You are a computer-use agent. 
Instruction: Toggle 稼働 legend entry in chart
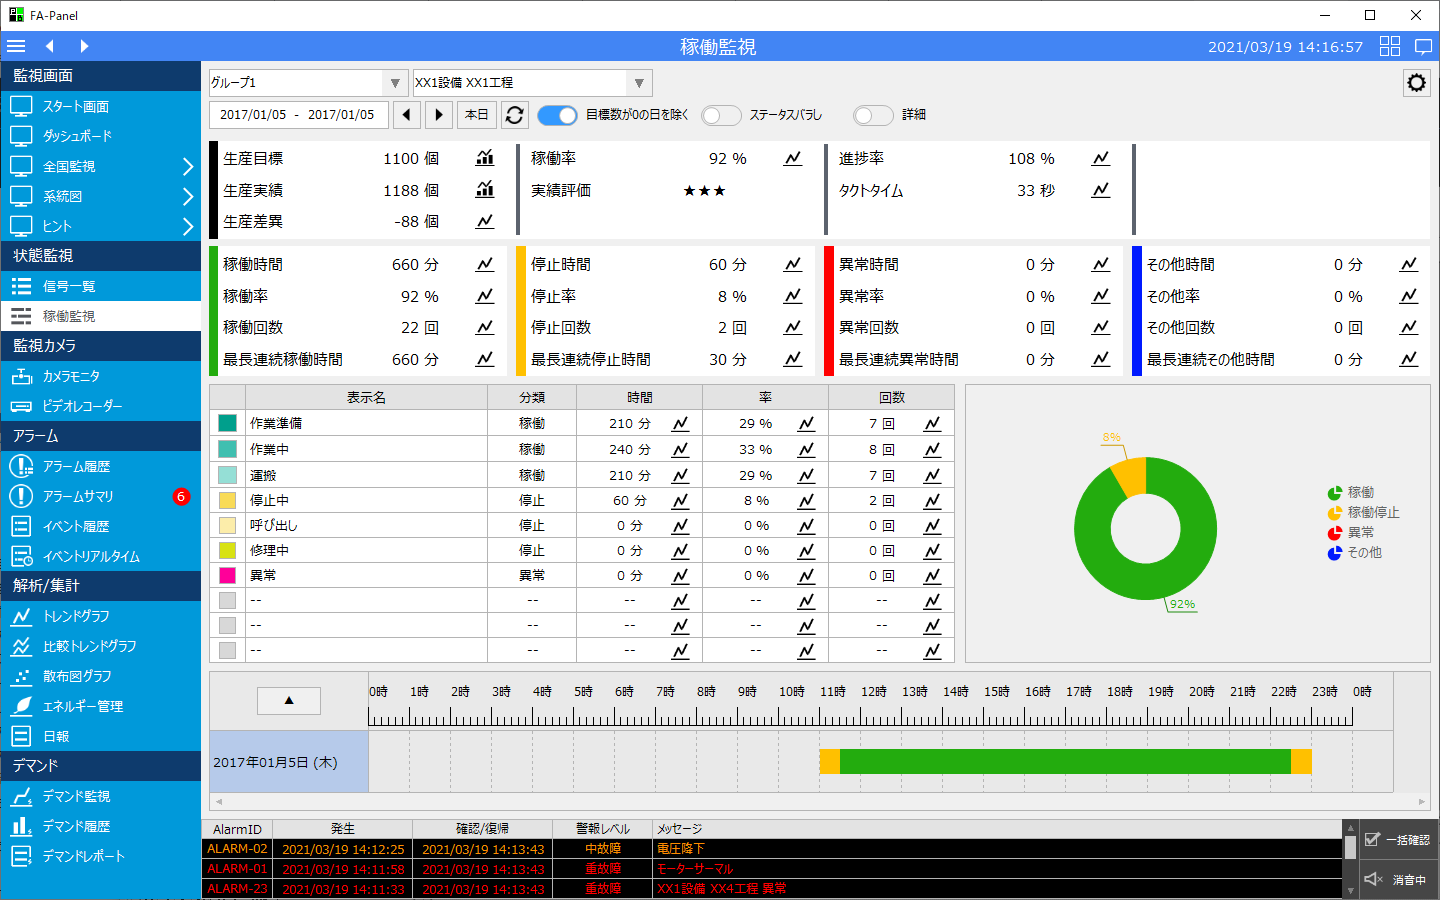click(x=1351, y=492)
